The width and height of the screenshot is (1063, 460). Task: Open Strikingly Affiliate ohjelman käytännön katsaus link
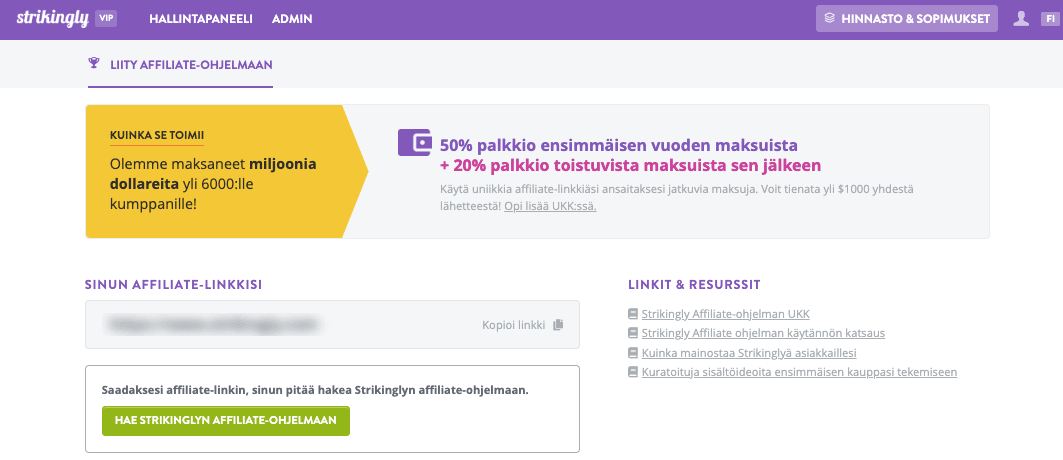click(763, 333)
